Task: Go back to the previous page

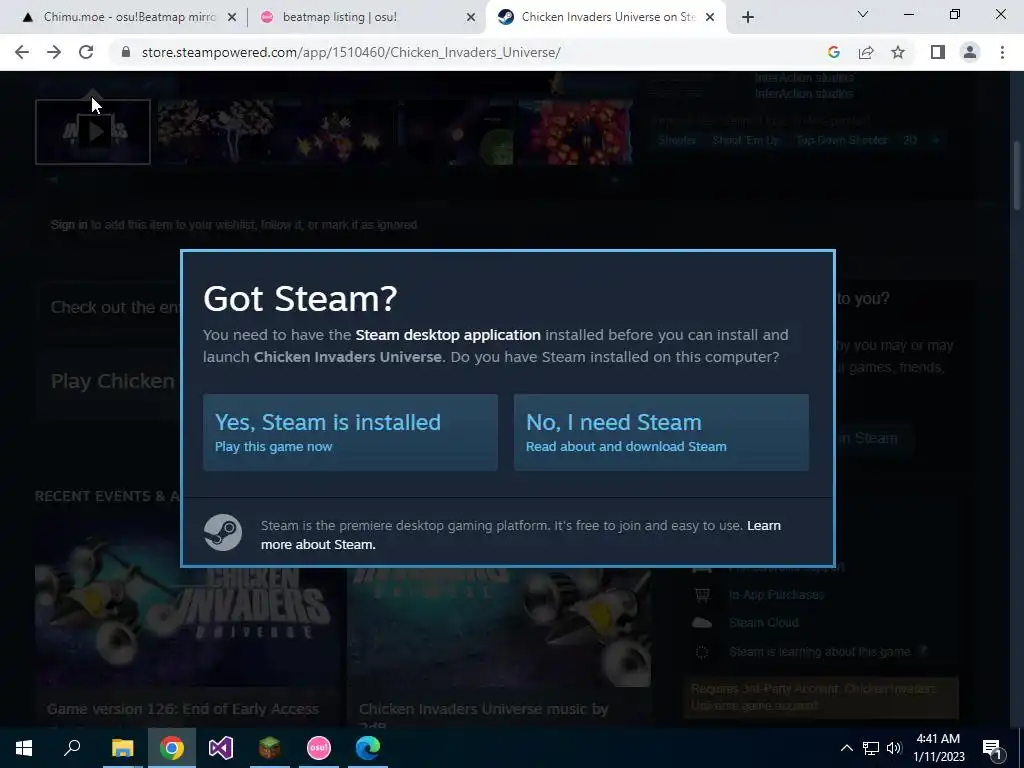Action: coord(22,52)
